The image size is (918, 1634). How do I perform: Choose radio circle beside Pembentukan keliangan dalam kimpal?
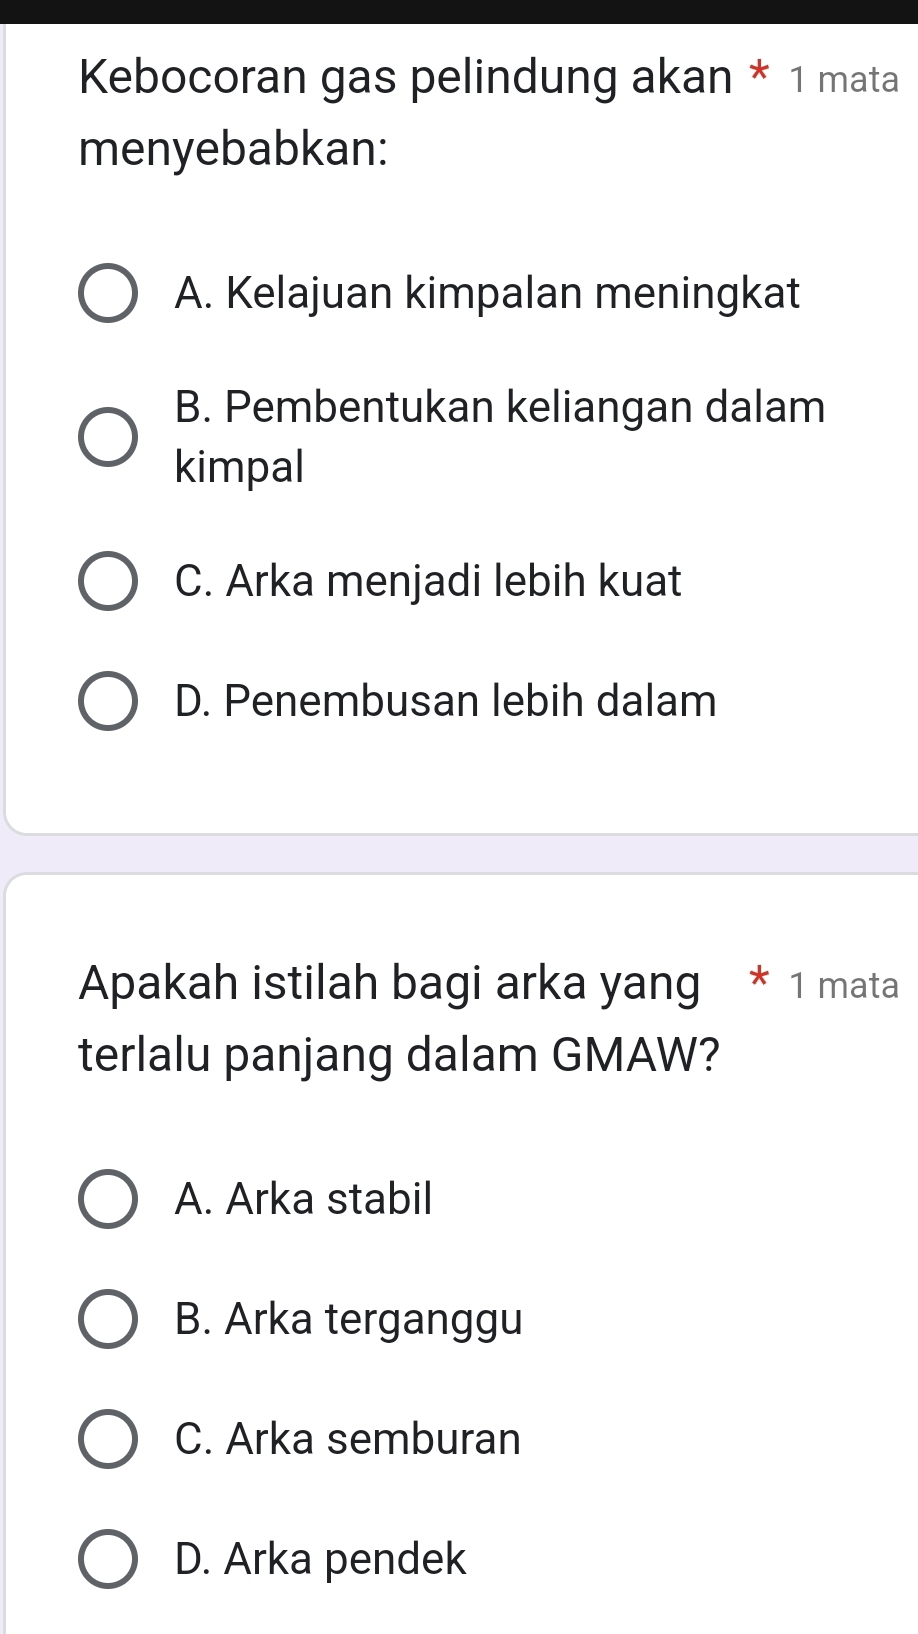108,437
